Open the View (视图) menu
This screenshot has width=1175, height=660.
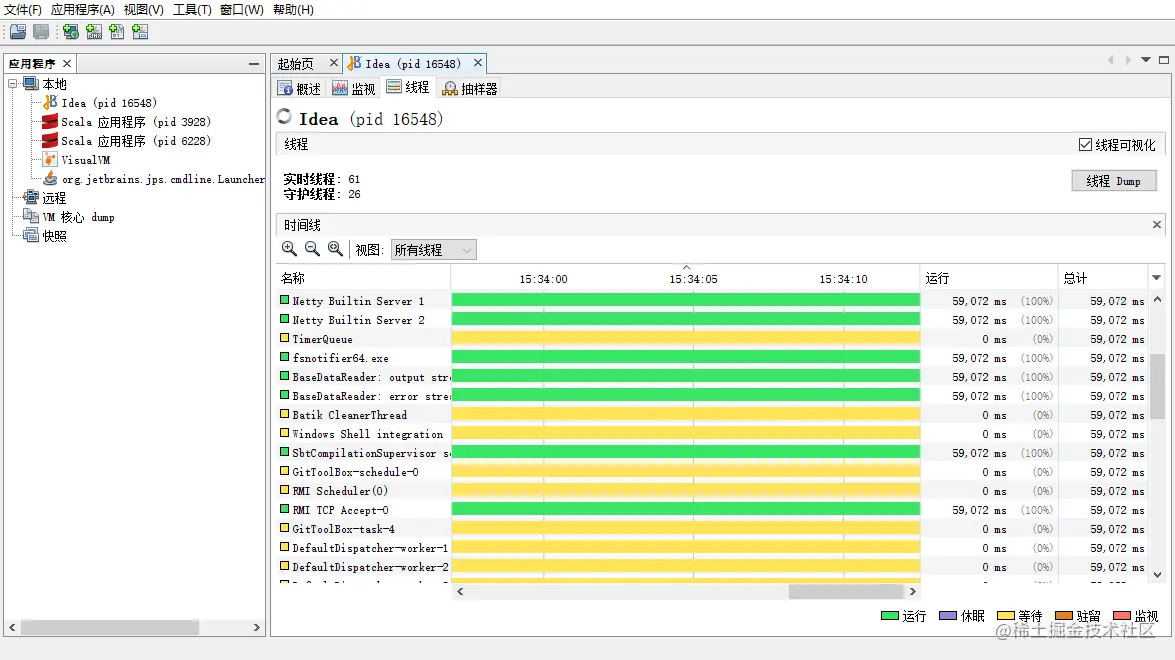[143, 10]
